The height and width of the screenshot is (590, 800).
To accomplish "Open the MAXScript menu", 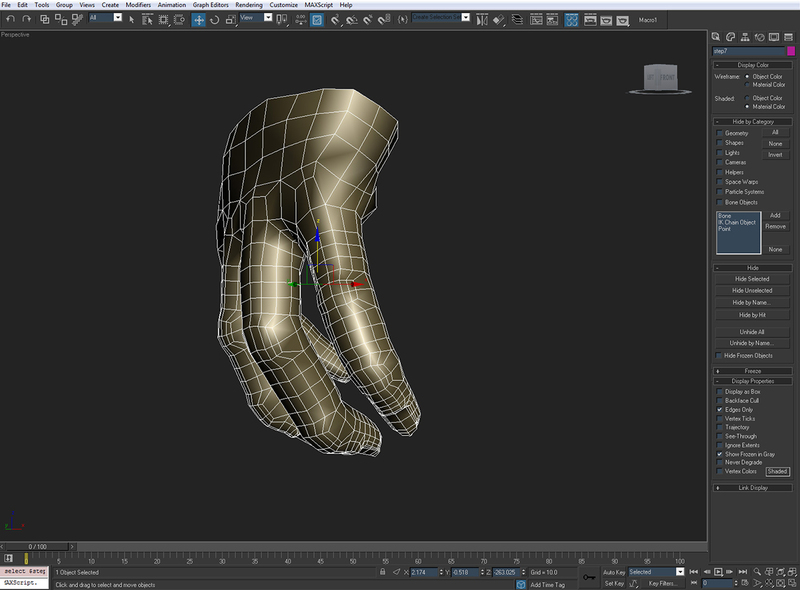I will pyautogui.click(x=319, y=5).
